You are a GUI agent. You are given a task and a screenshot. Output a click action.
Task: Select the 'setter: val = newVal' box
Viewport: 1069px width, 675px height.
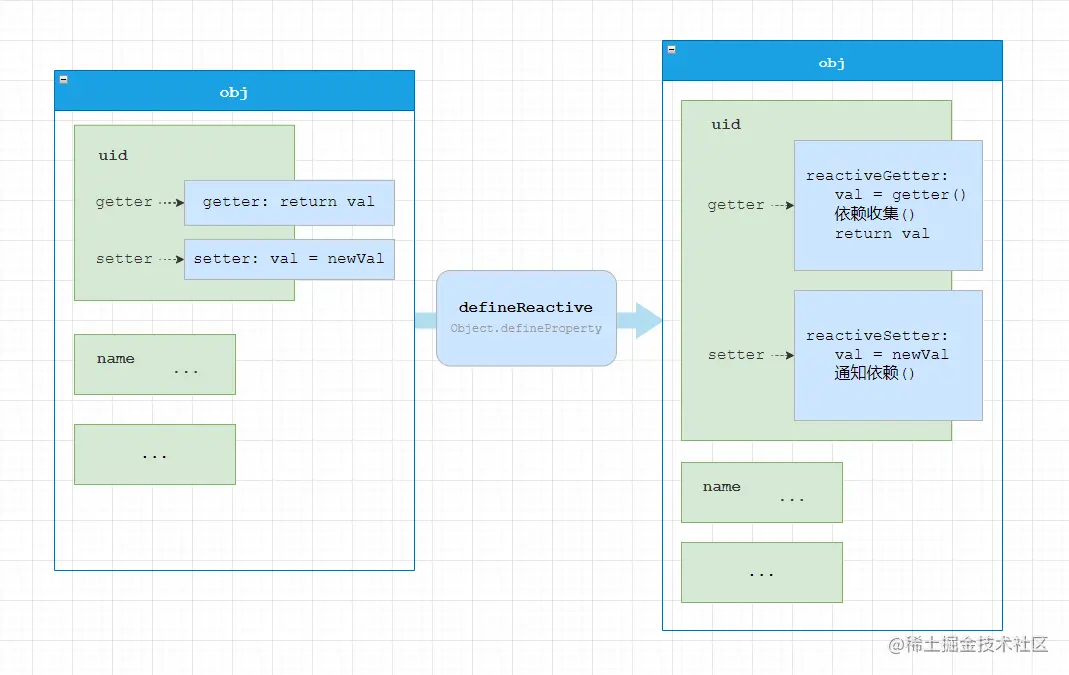tap(289, 259)
